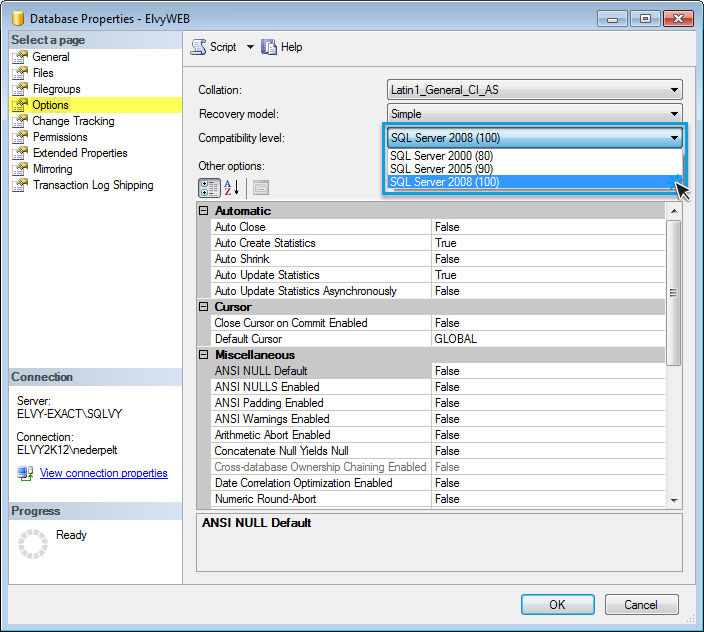This screenshot has width=704, height=632.
Task: Select the Options page
Action: [50, 105]
